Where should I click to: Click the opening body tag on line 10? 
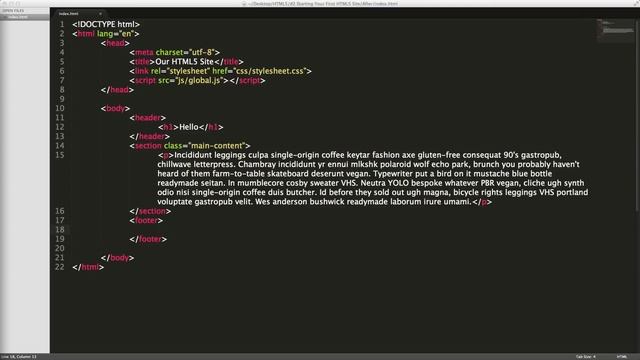pos(115,109)
